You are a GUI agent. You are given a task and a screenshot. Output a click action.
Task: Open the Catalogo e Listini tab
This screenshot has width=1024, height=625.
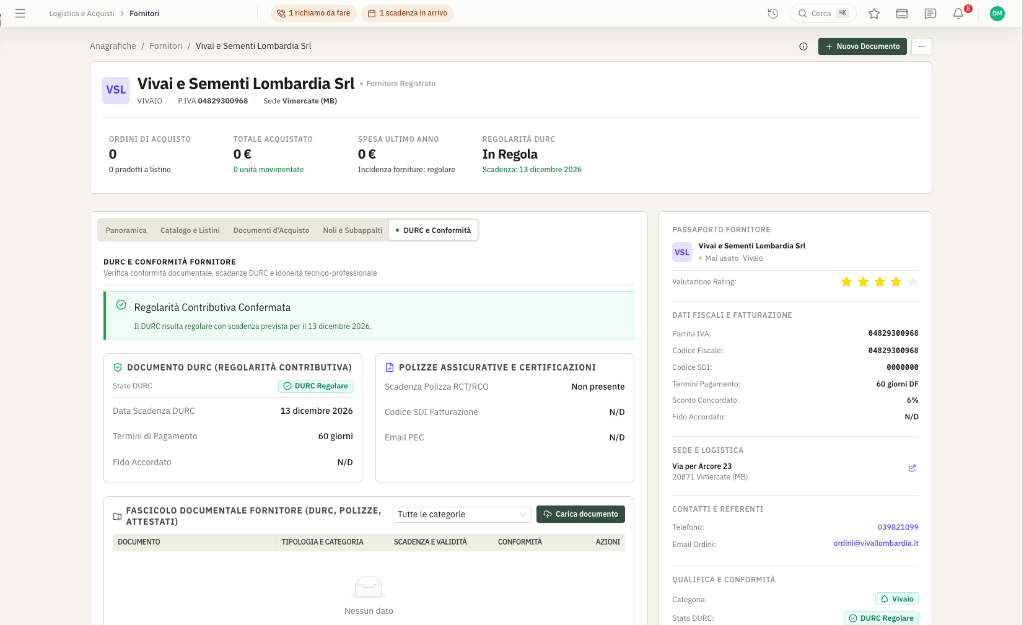[x=190, y=231]
